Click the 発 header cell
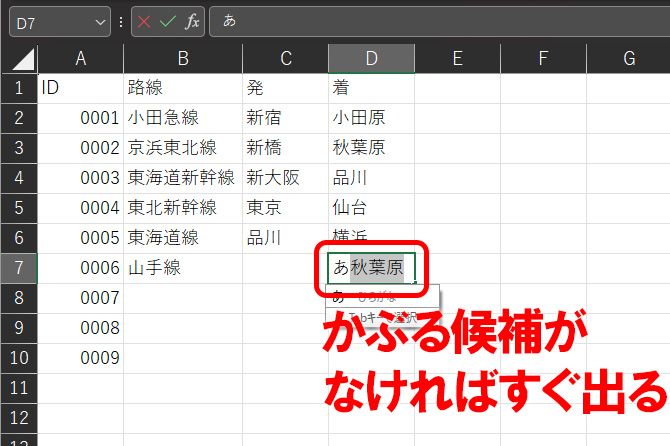 pyautogui.click(x=285, y=88)
